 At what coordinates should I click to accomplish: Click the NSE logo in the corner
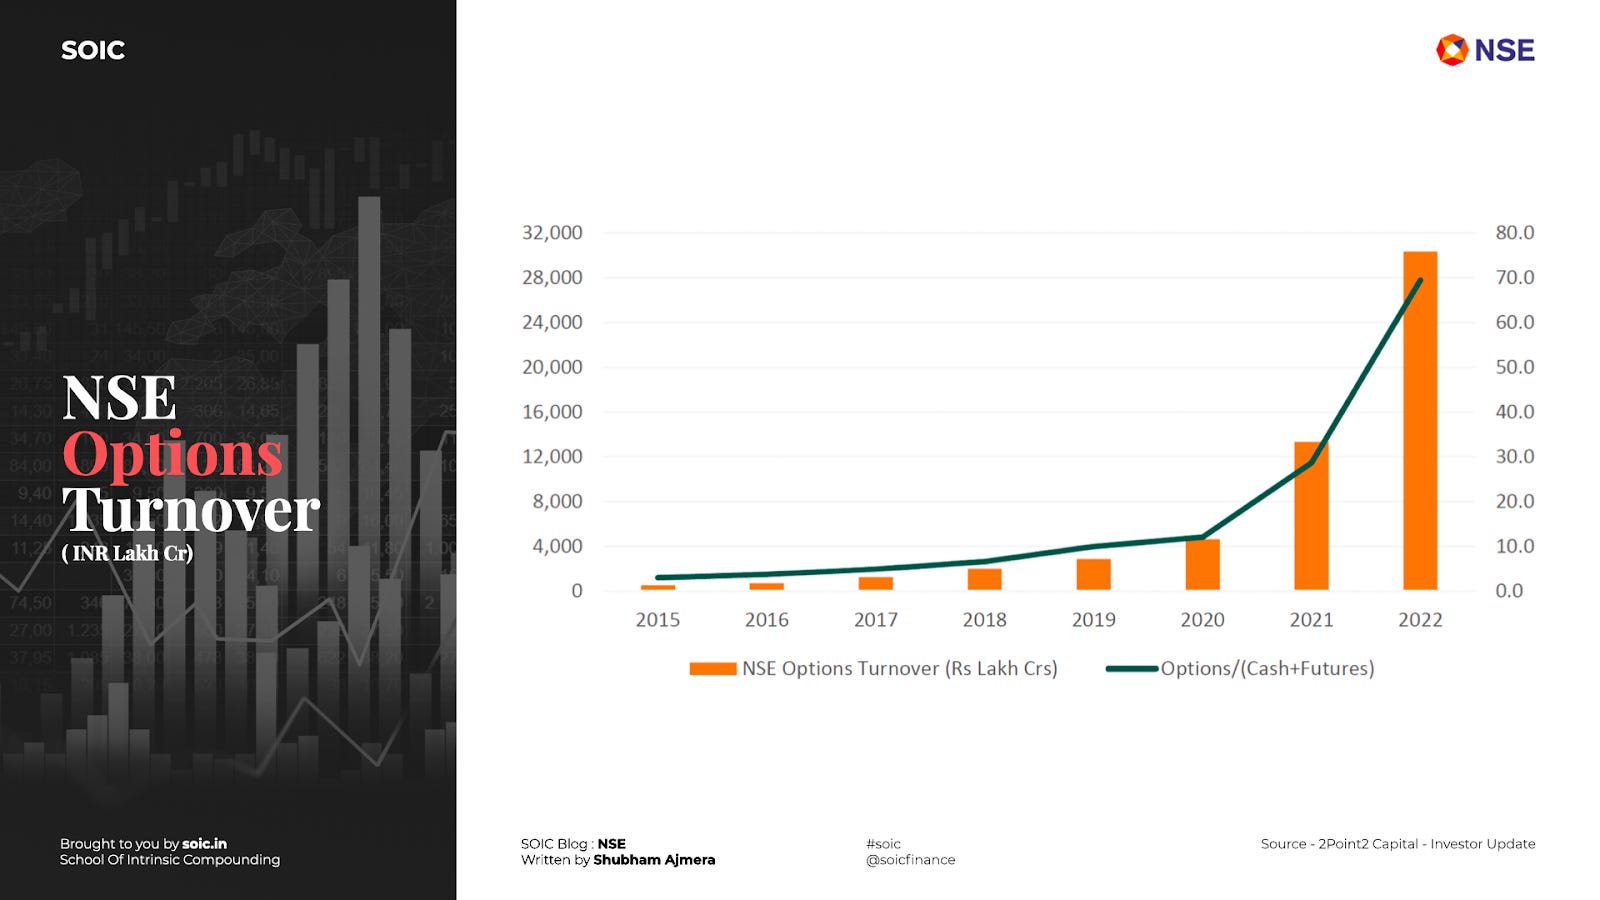click(x=1485, y=50)
